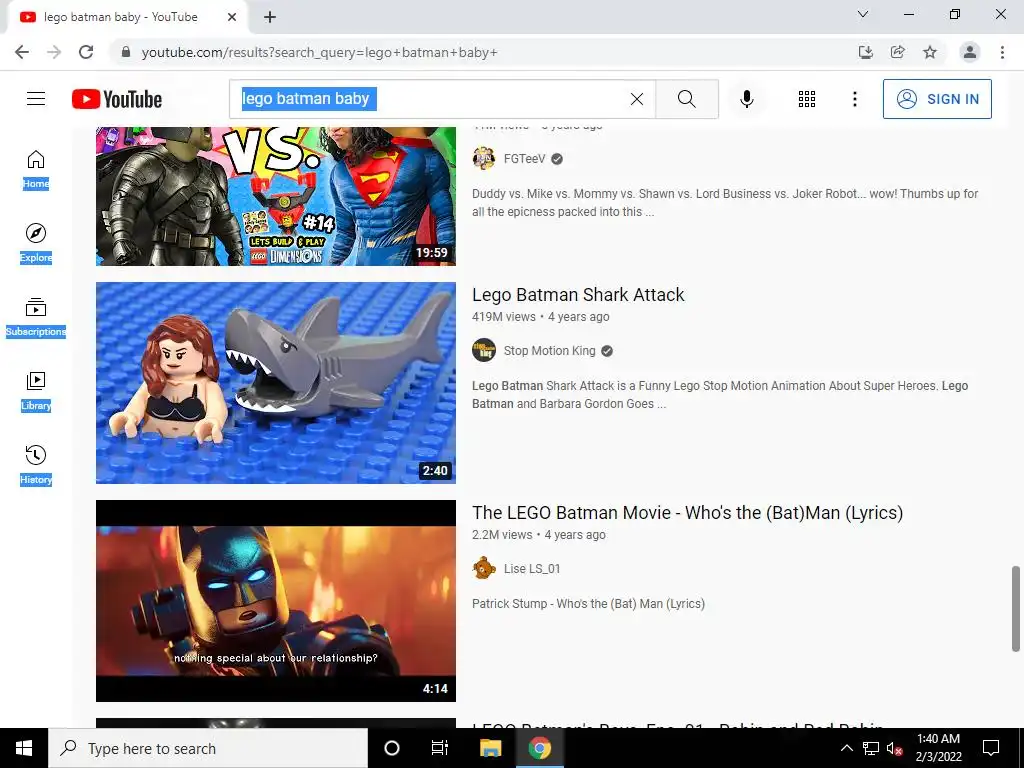Open the YouTube apps grid

[807, 99]
